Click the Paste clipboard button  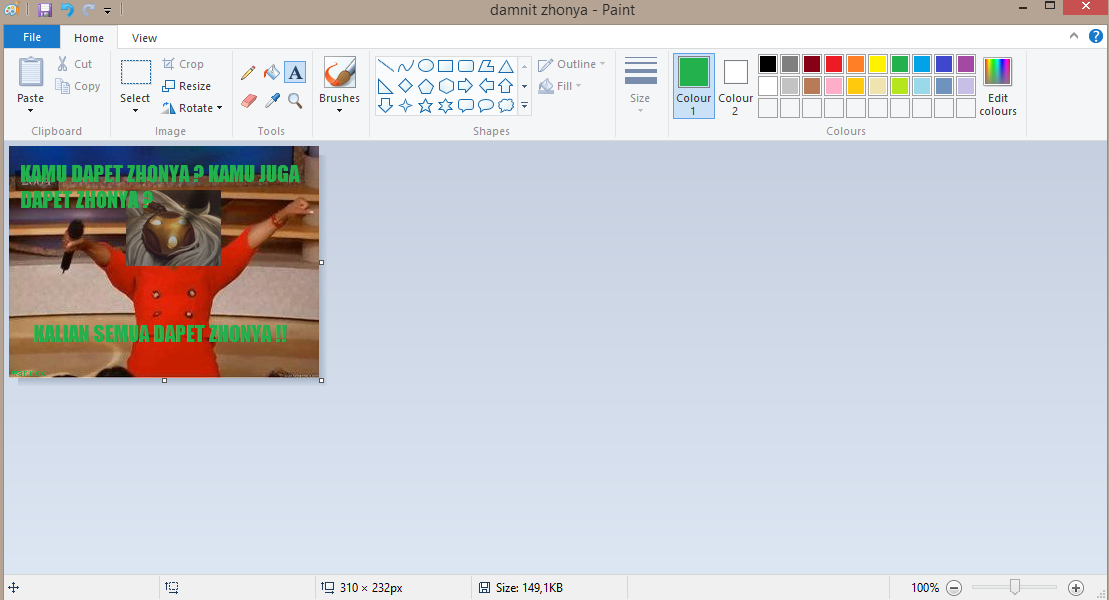[30, 73]
